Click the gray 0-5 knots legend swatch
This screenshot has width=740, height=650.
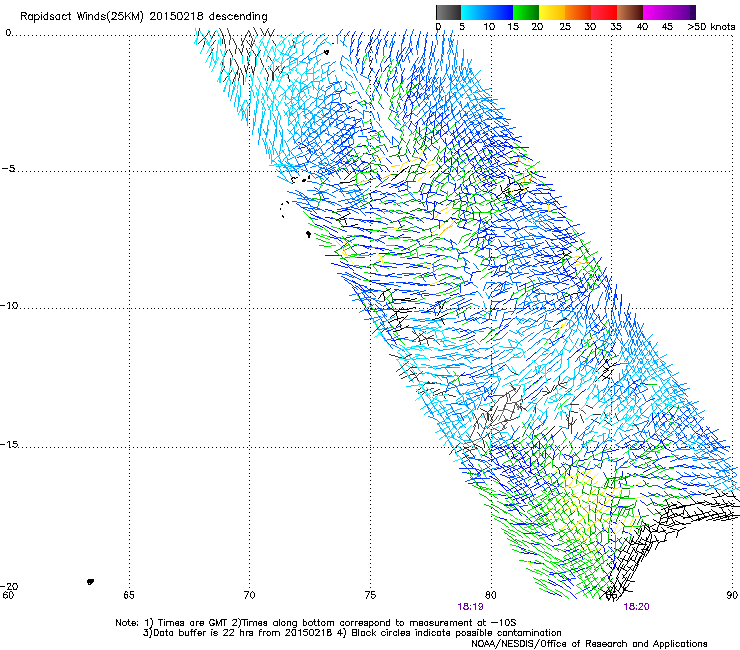[448, 12]
